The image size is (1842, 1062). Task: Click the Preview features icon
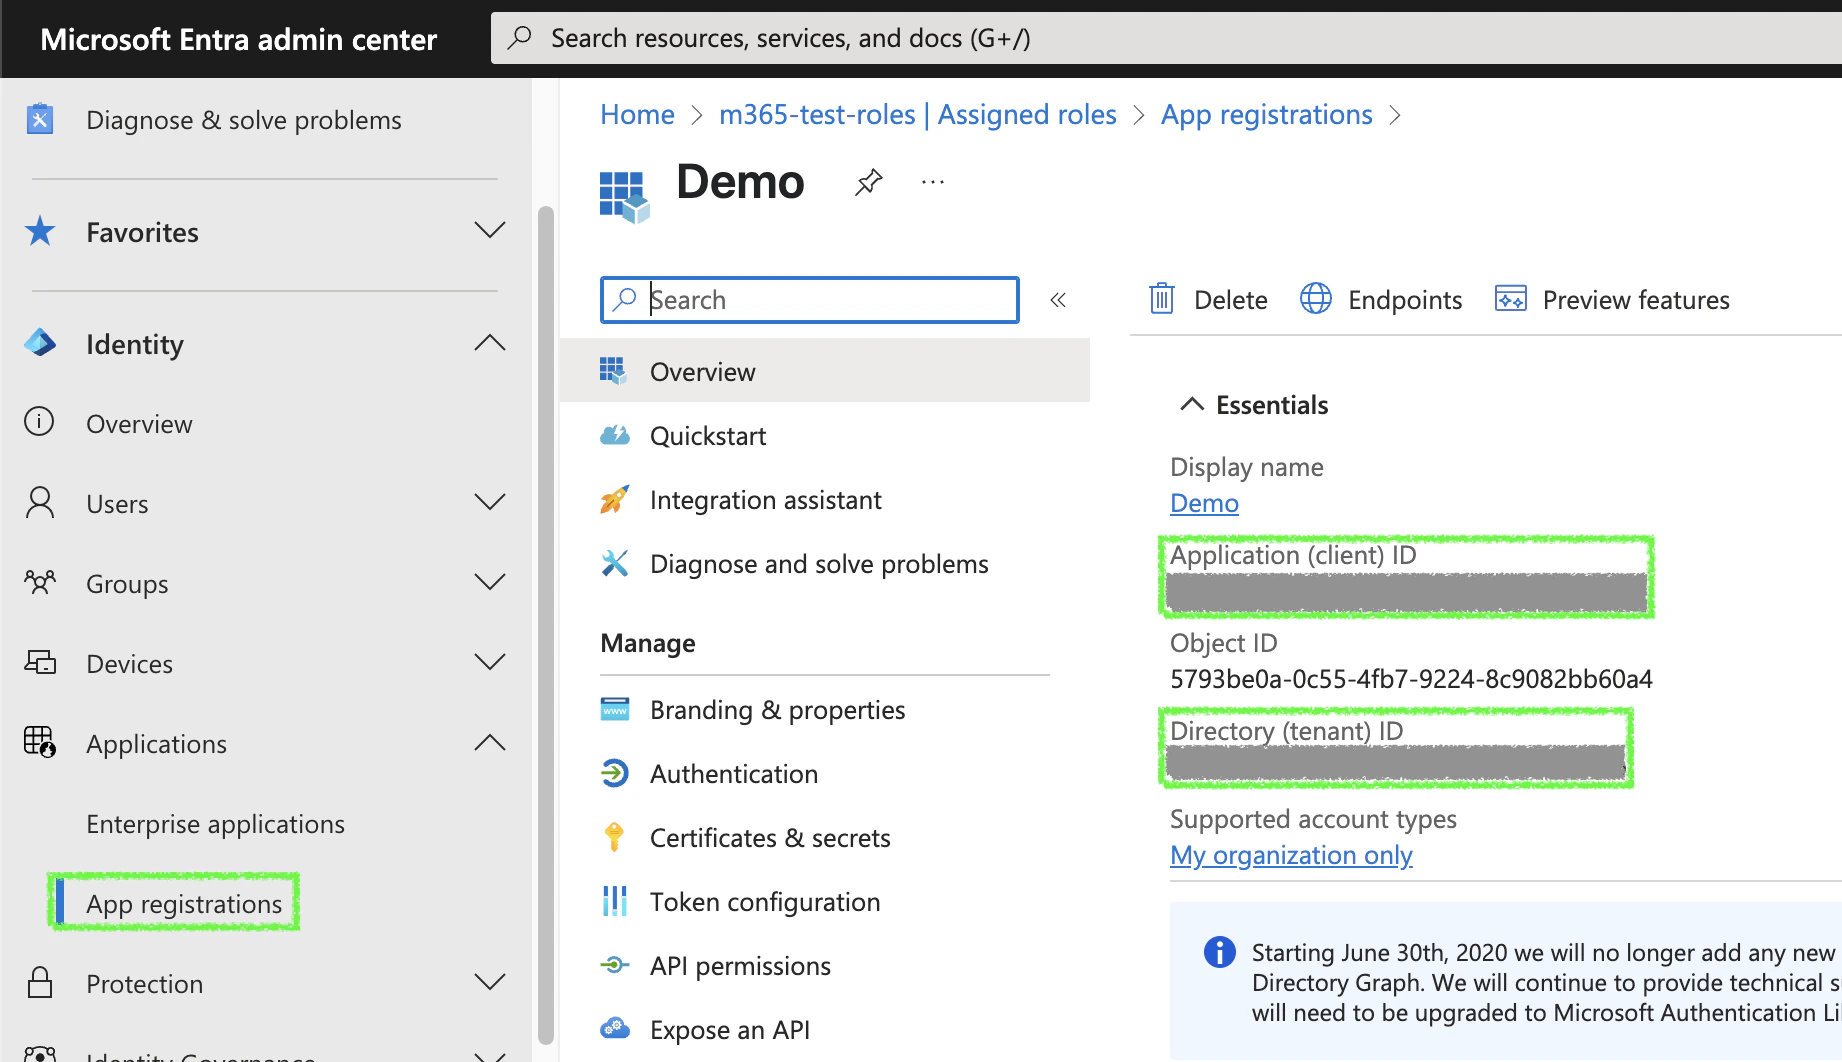(1510, 299)
